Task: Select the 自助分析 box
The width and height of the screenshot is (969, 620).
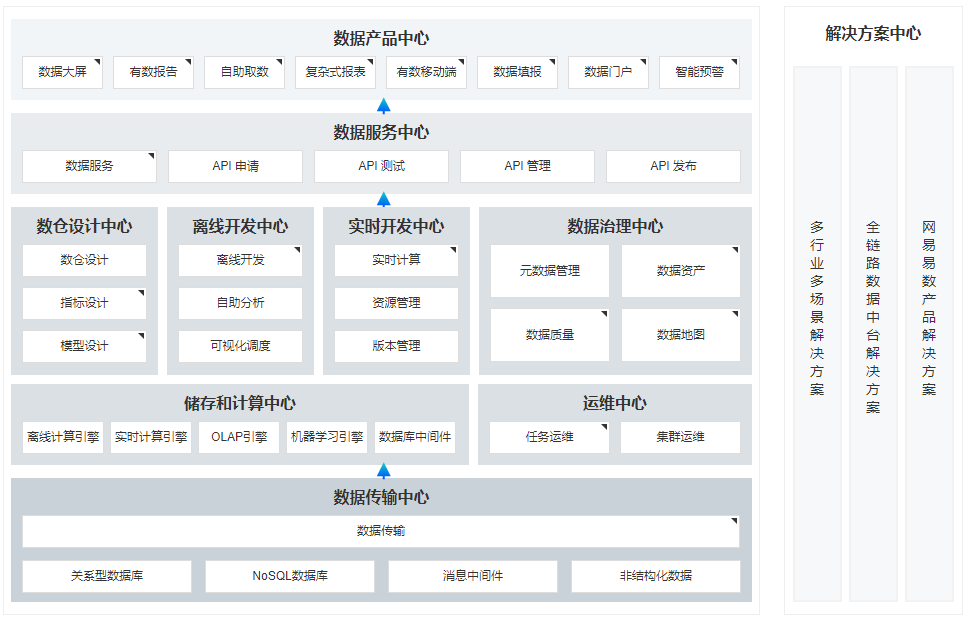Action: point(240,303)
